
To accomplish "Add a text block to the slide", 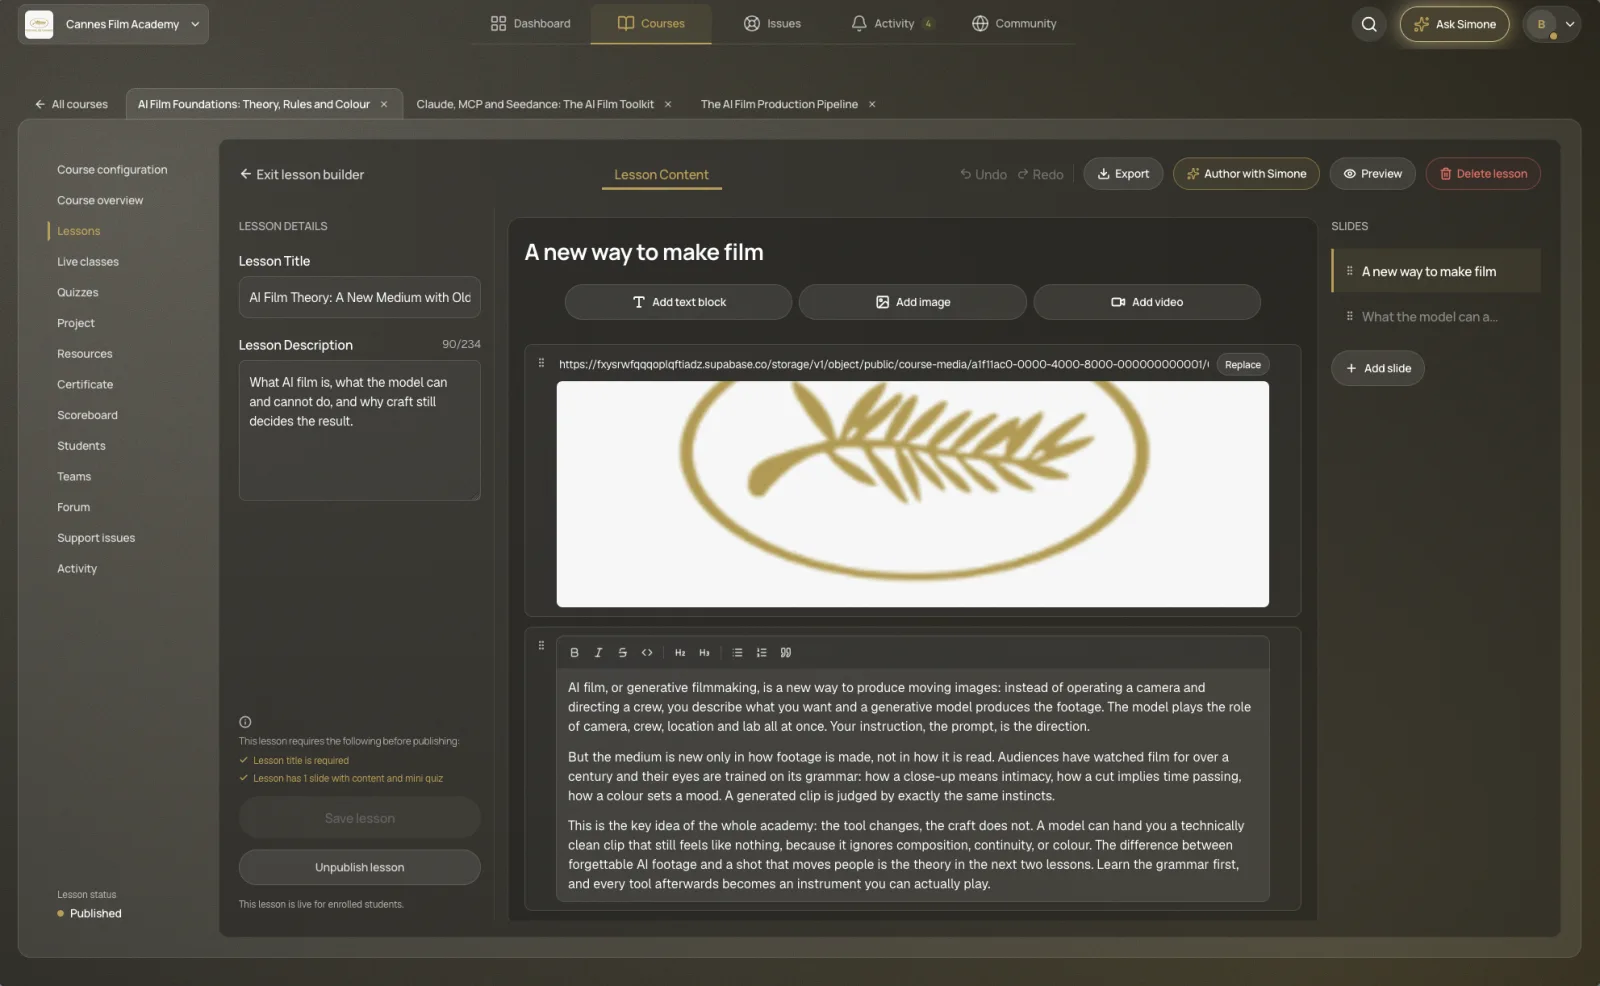I will (678, 302).
